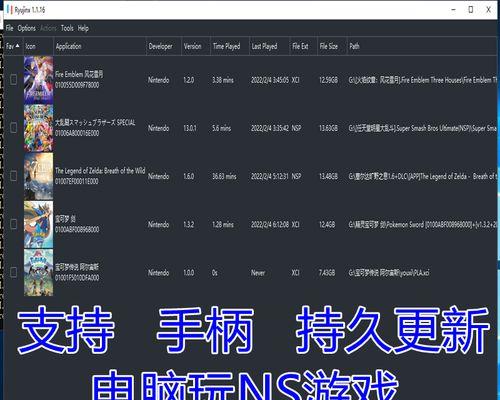Click title ID 01007EF00011E000
This screenshot has height=400, width=500.
coord(77,181)
